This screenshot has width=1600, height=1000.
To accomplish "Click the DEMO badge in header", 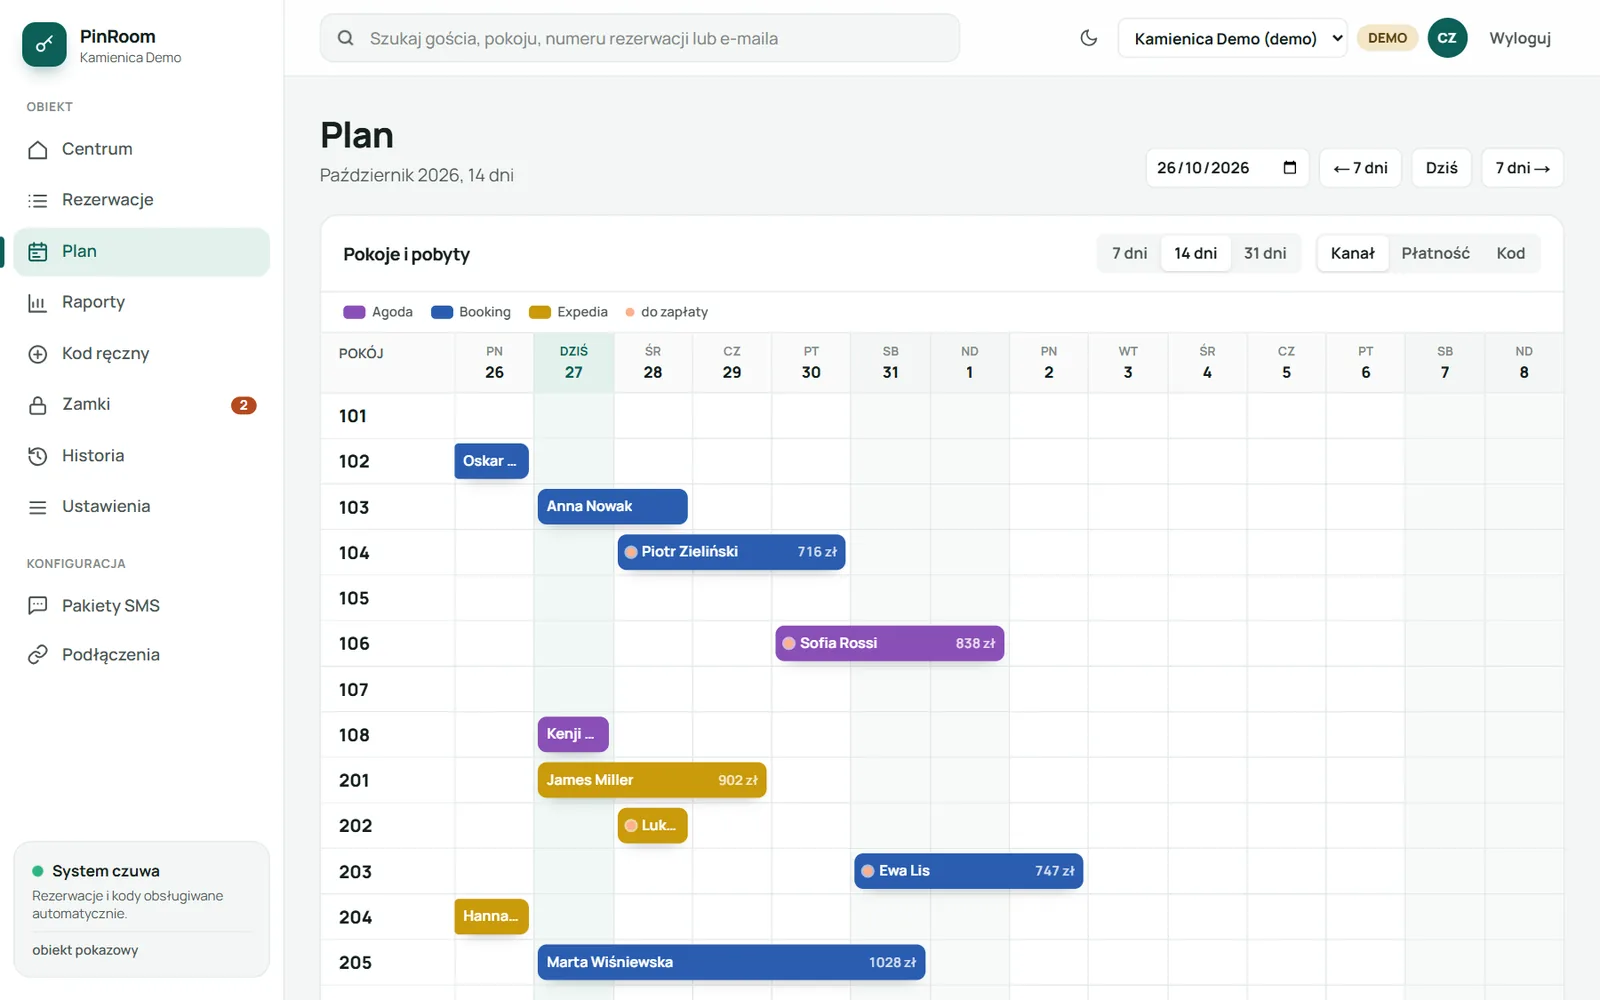I will coord(1387,38).
